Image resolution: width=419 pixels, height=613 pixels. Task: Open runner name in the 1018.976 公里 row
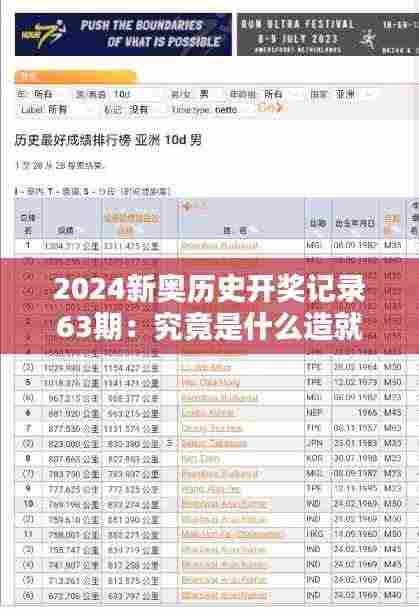[211, 382]
